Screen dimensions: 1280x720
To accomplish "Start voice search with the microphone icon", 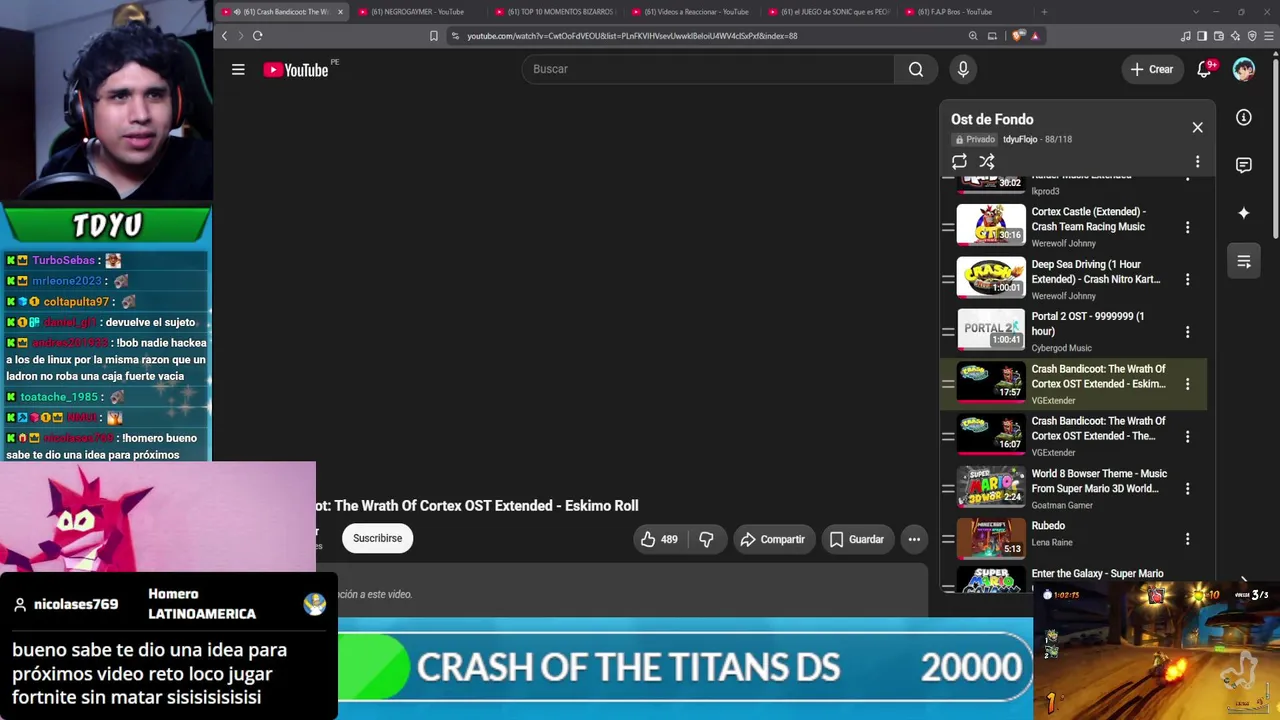I will pos(963,69).
